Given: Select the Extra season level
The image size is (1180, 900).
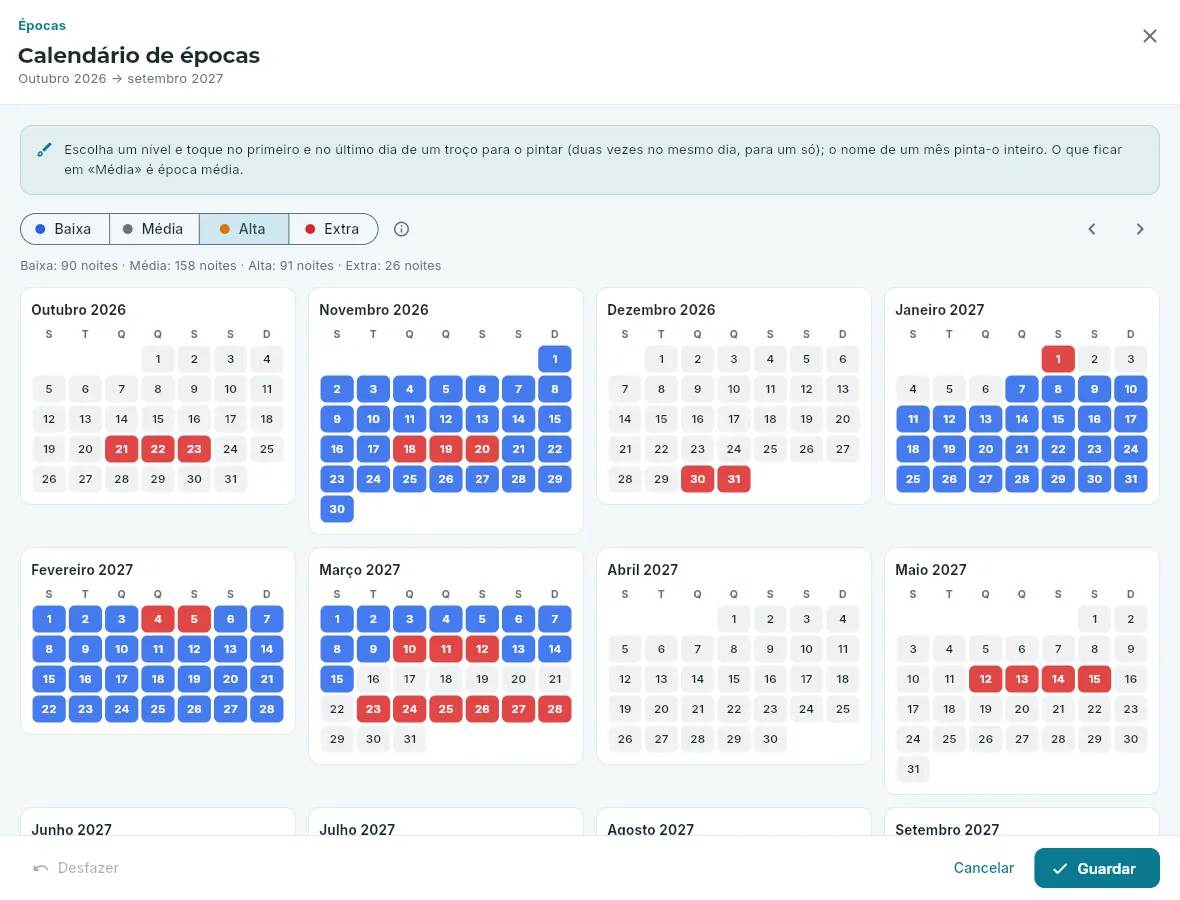Looking at the screenshot, I should (x=333, y=229).
